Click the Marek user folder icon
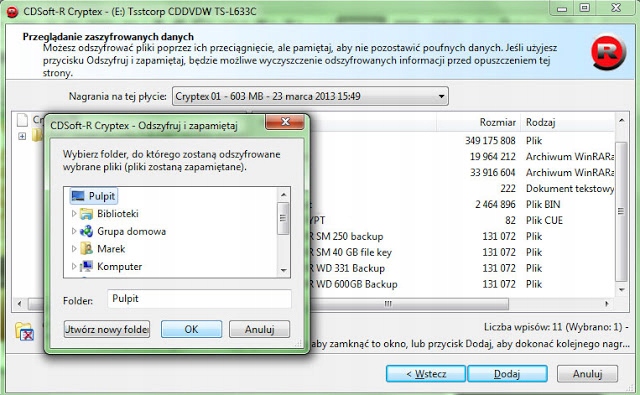 point(86,249)
